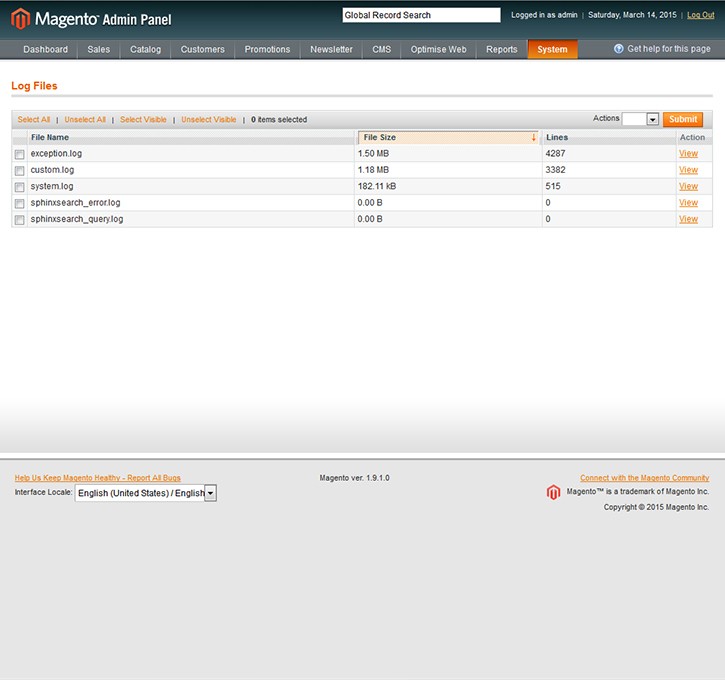Open the Reports menu

[x=502, y=49]
